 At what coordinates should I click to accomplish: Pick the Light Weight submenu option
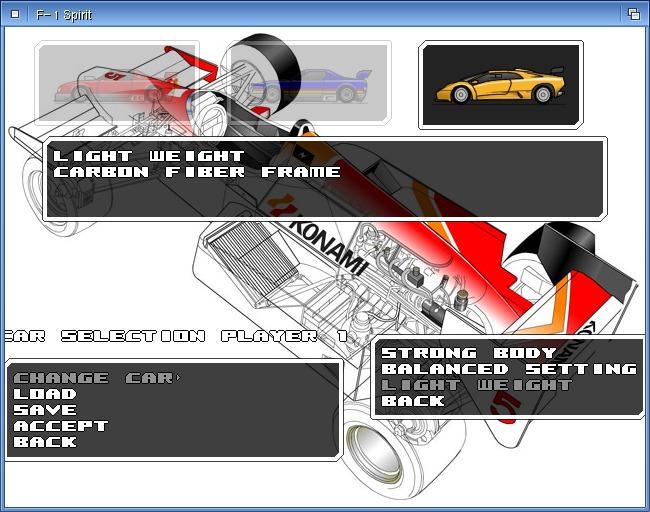(x=476, y=385)
